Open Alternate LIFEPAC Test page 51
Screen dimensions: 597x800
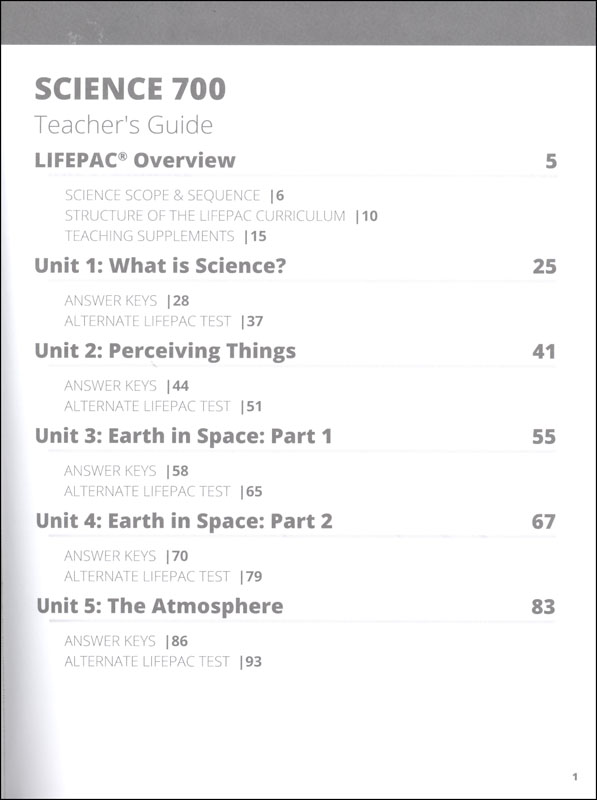point(163,407)
